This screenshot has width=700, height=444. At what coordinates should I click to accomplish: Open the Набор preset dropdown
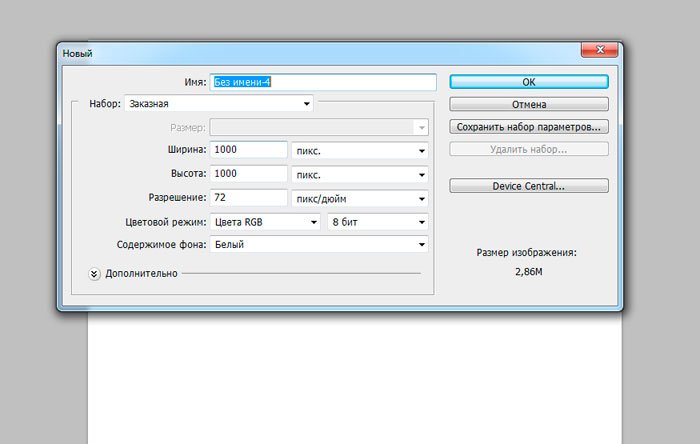pyautogui.click(x=219, y=103)
